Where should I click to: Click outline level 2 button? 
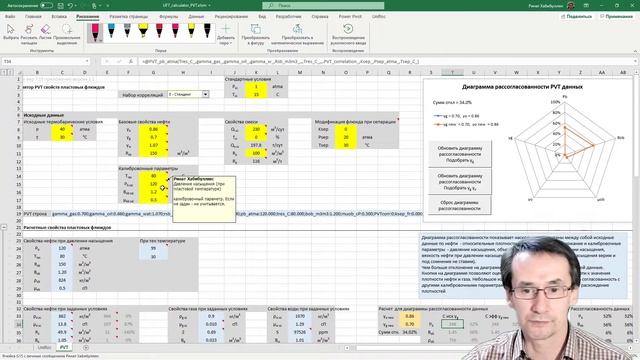10,72
